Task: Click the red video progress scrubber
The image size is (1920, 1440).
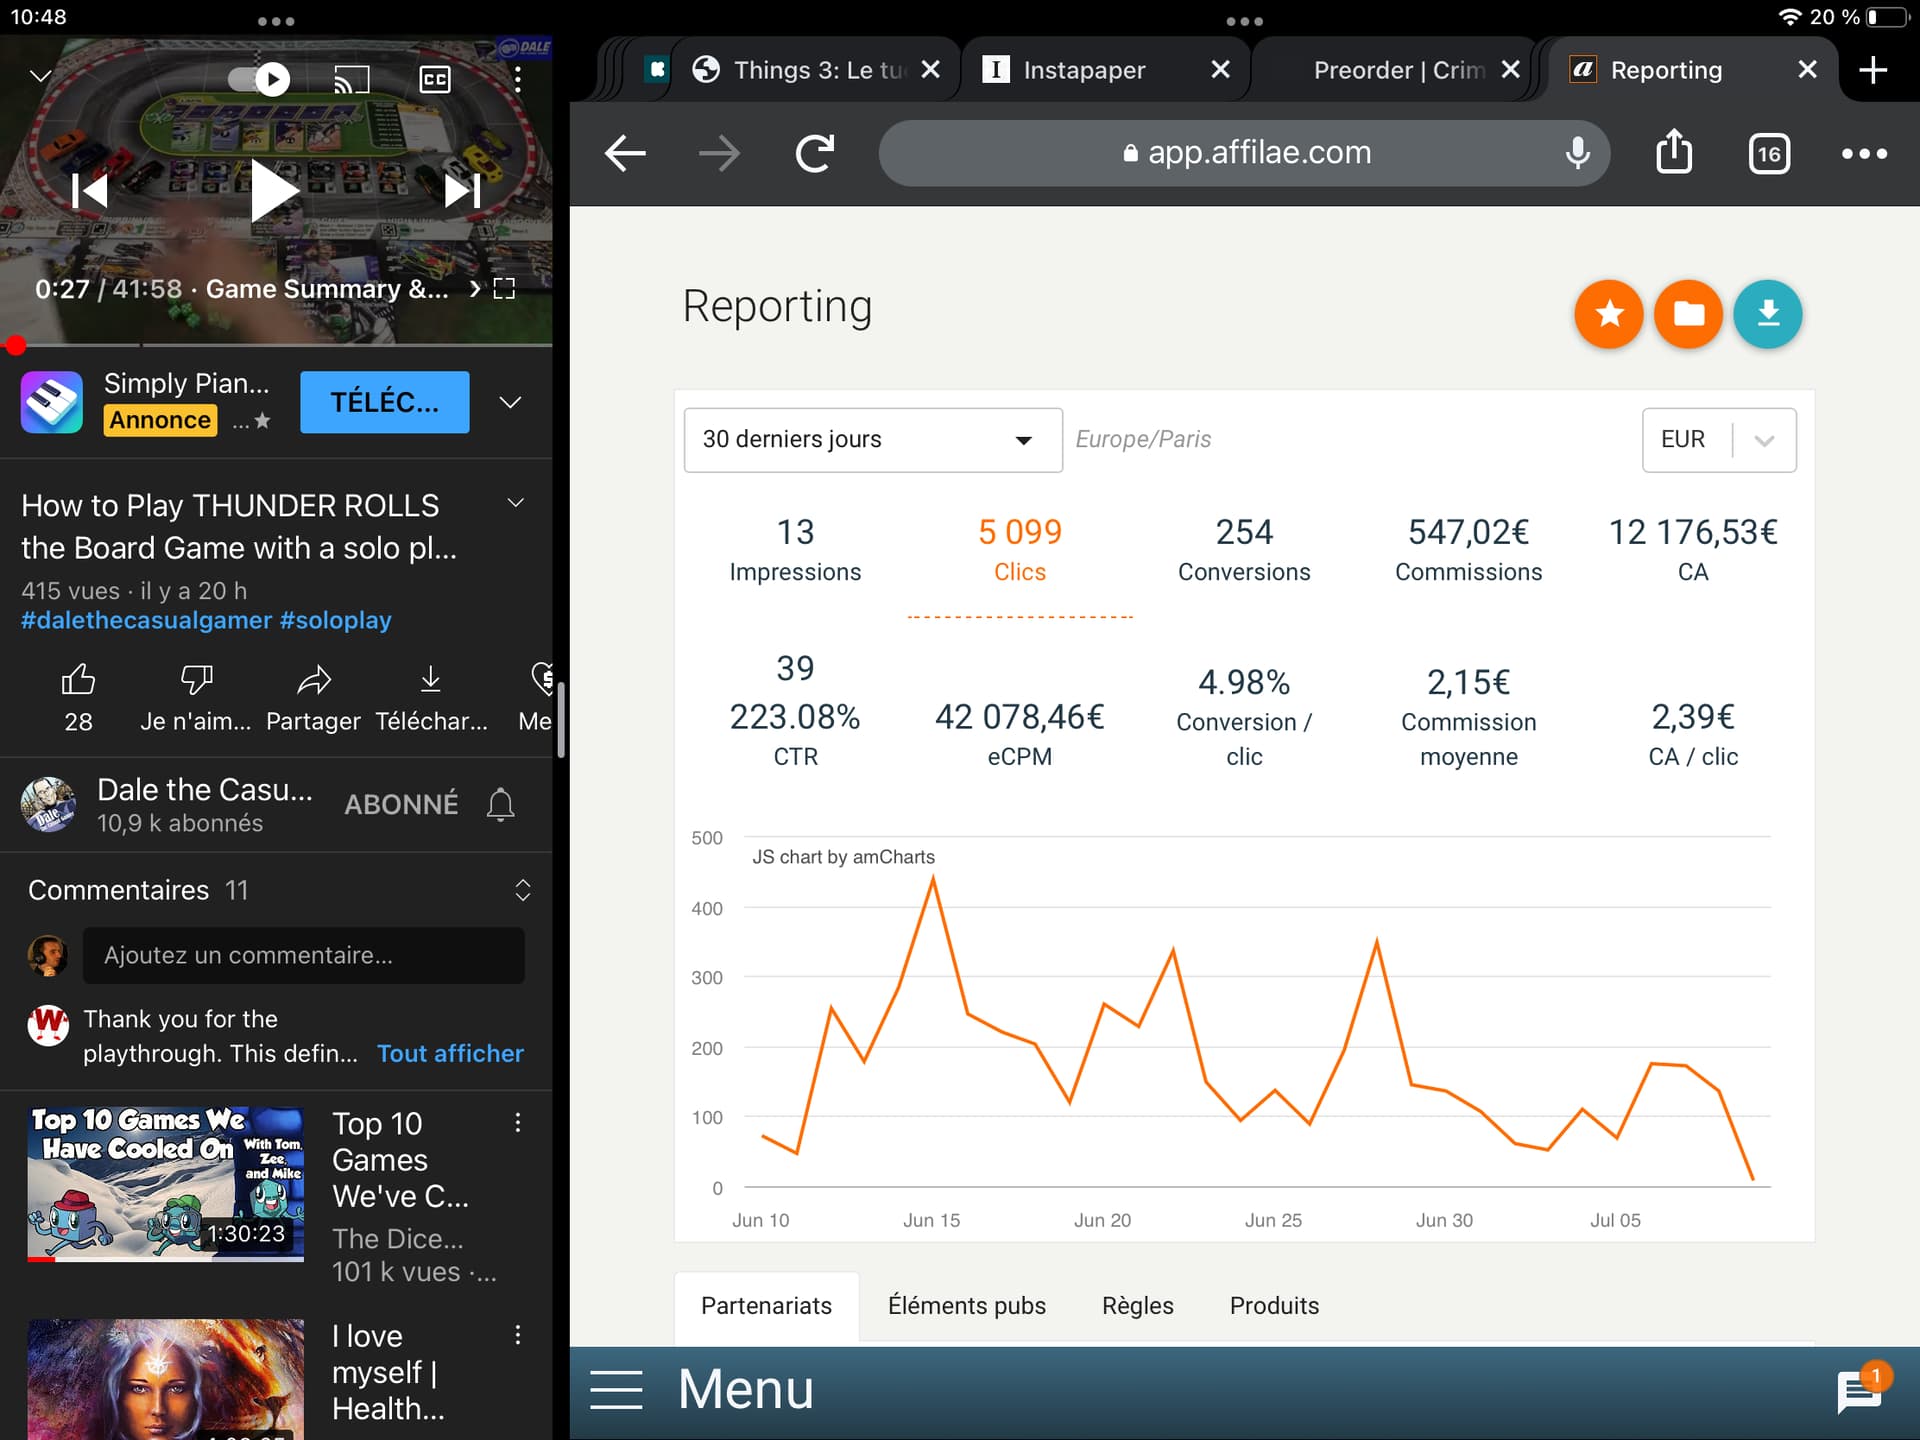Action: coord(15,346)
